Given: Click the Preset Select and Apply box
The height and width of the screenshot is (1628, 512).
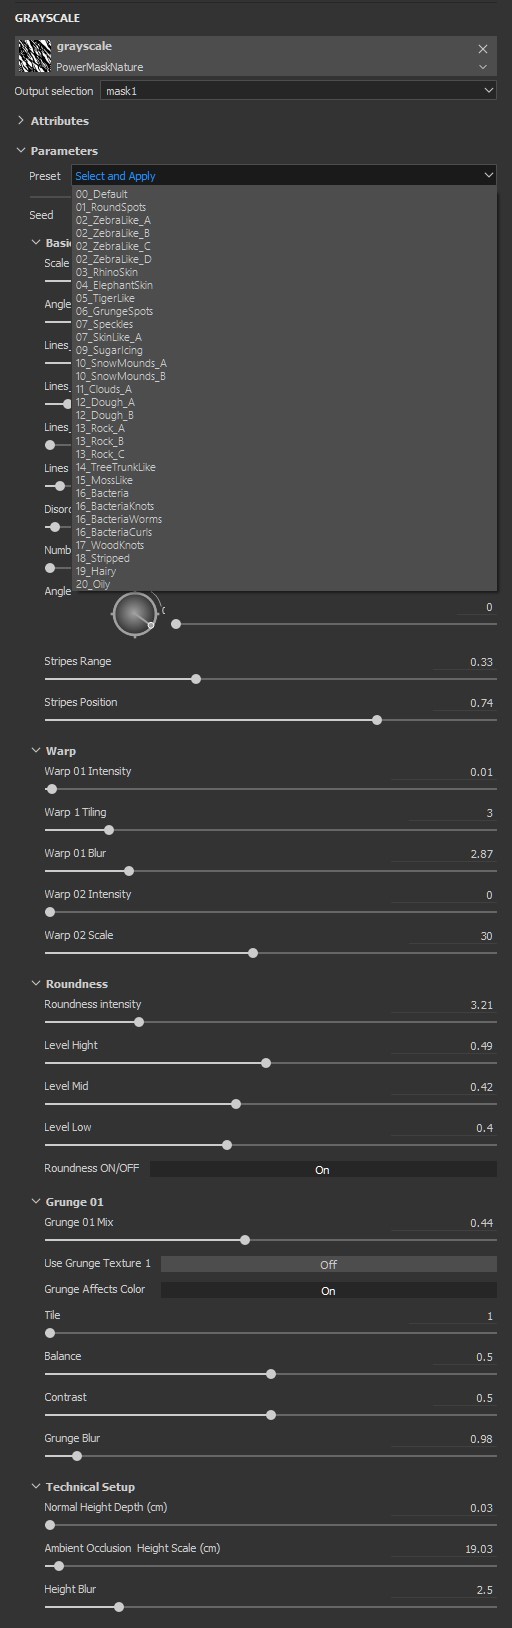Looking at the screenshot, I should point(284,175).
